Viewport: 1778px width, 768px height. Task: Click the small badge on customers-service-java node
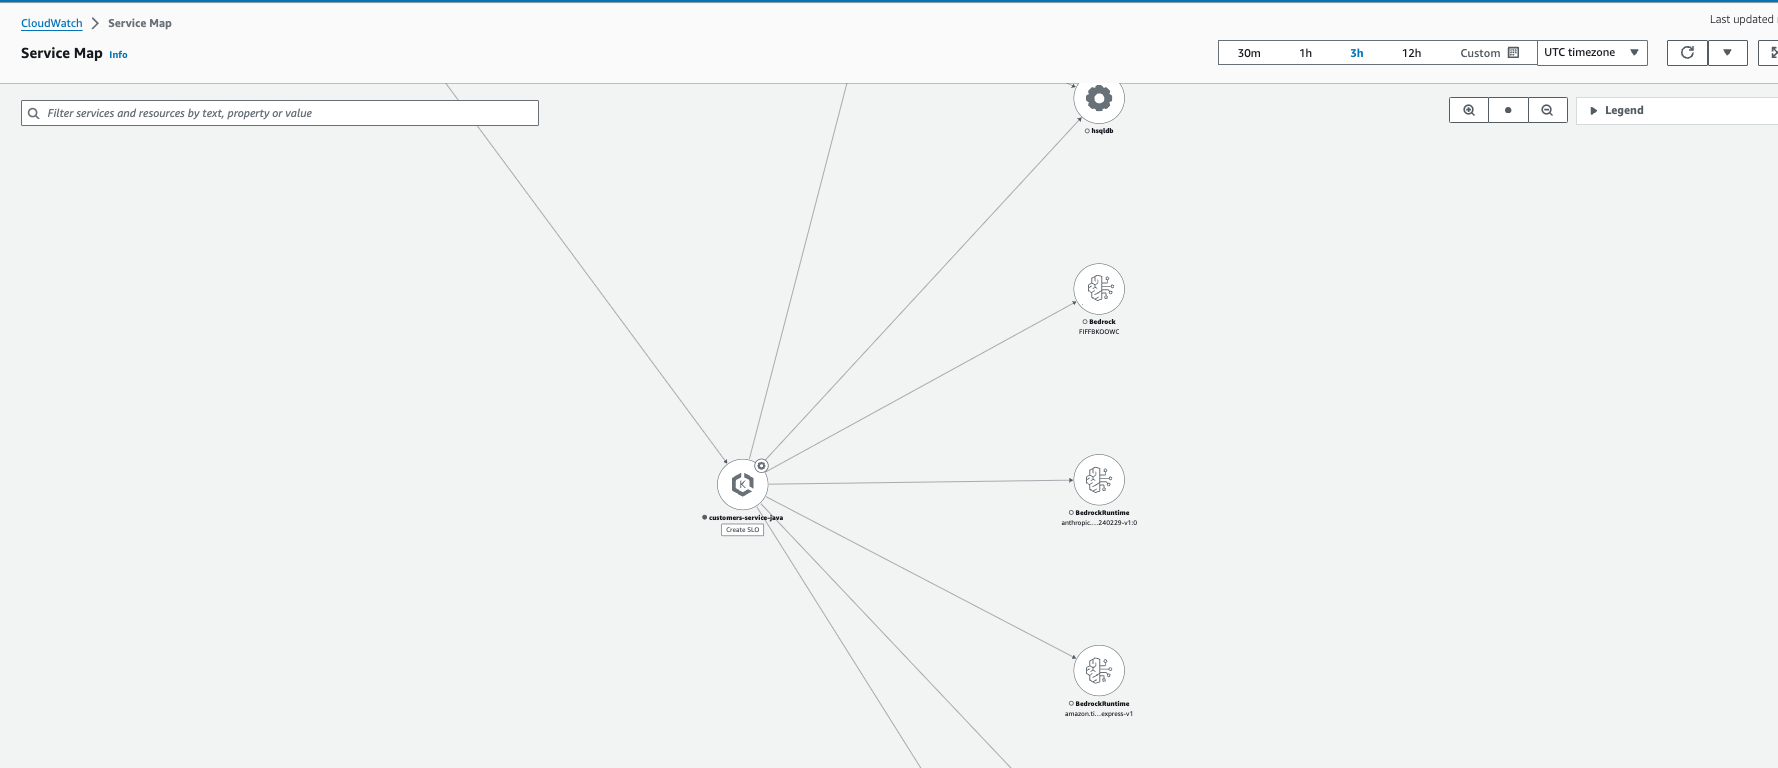point(761,466)
